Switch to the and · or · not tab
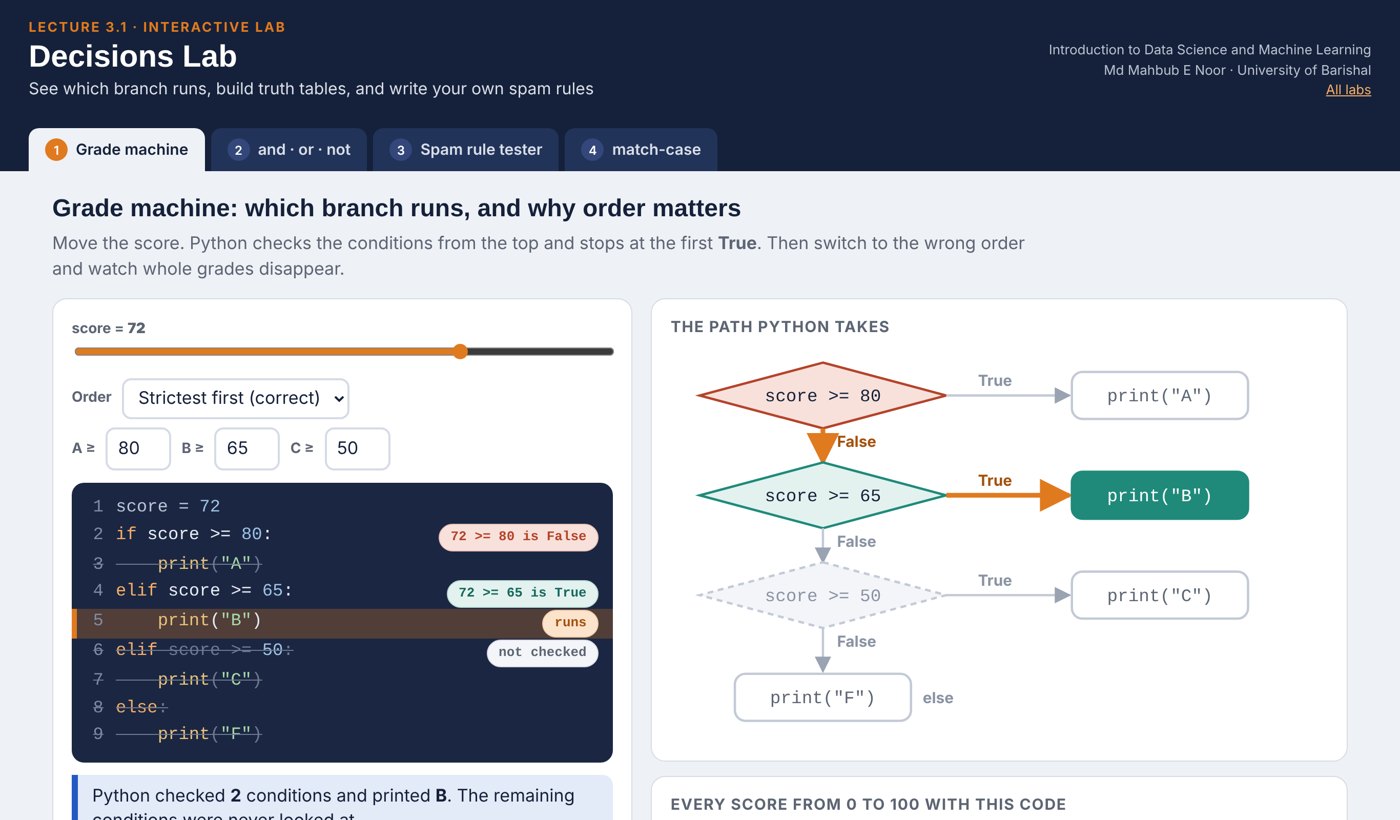Viewport: 1400px width, 820px height. (289, 150)
